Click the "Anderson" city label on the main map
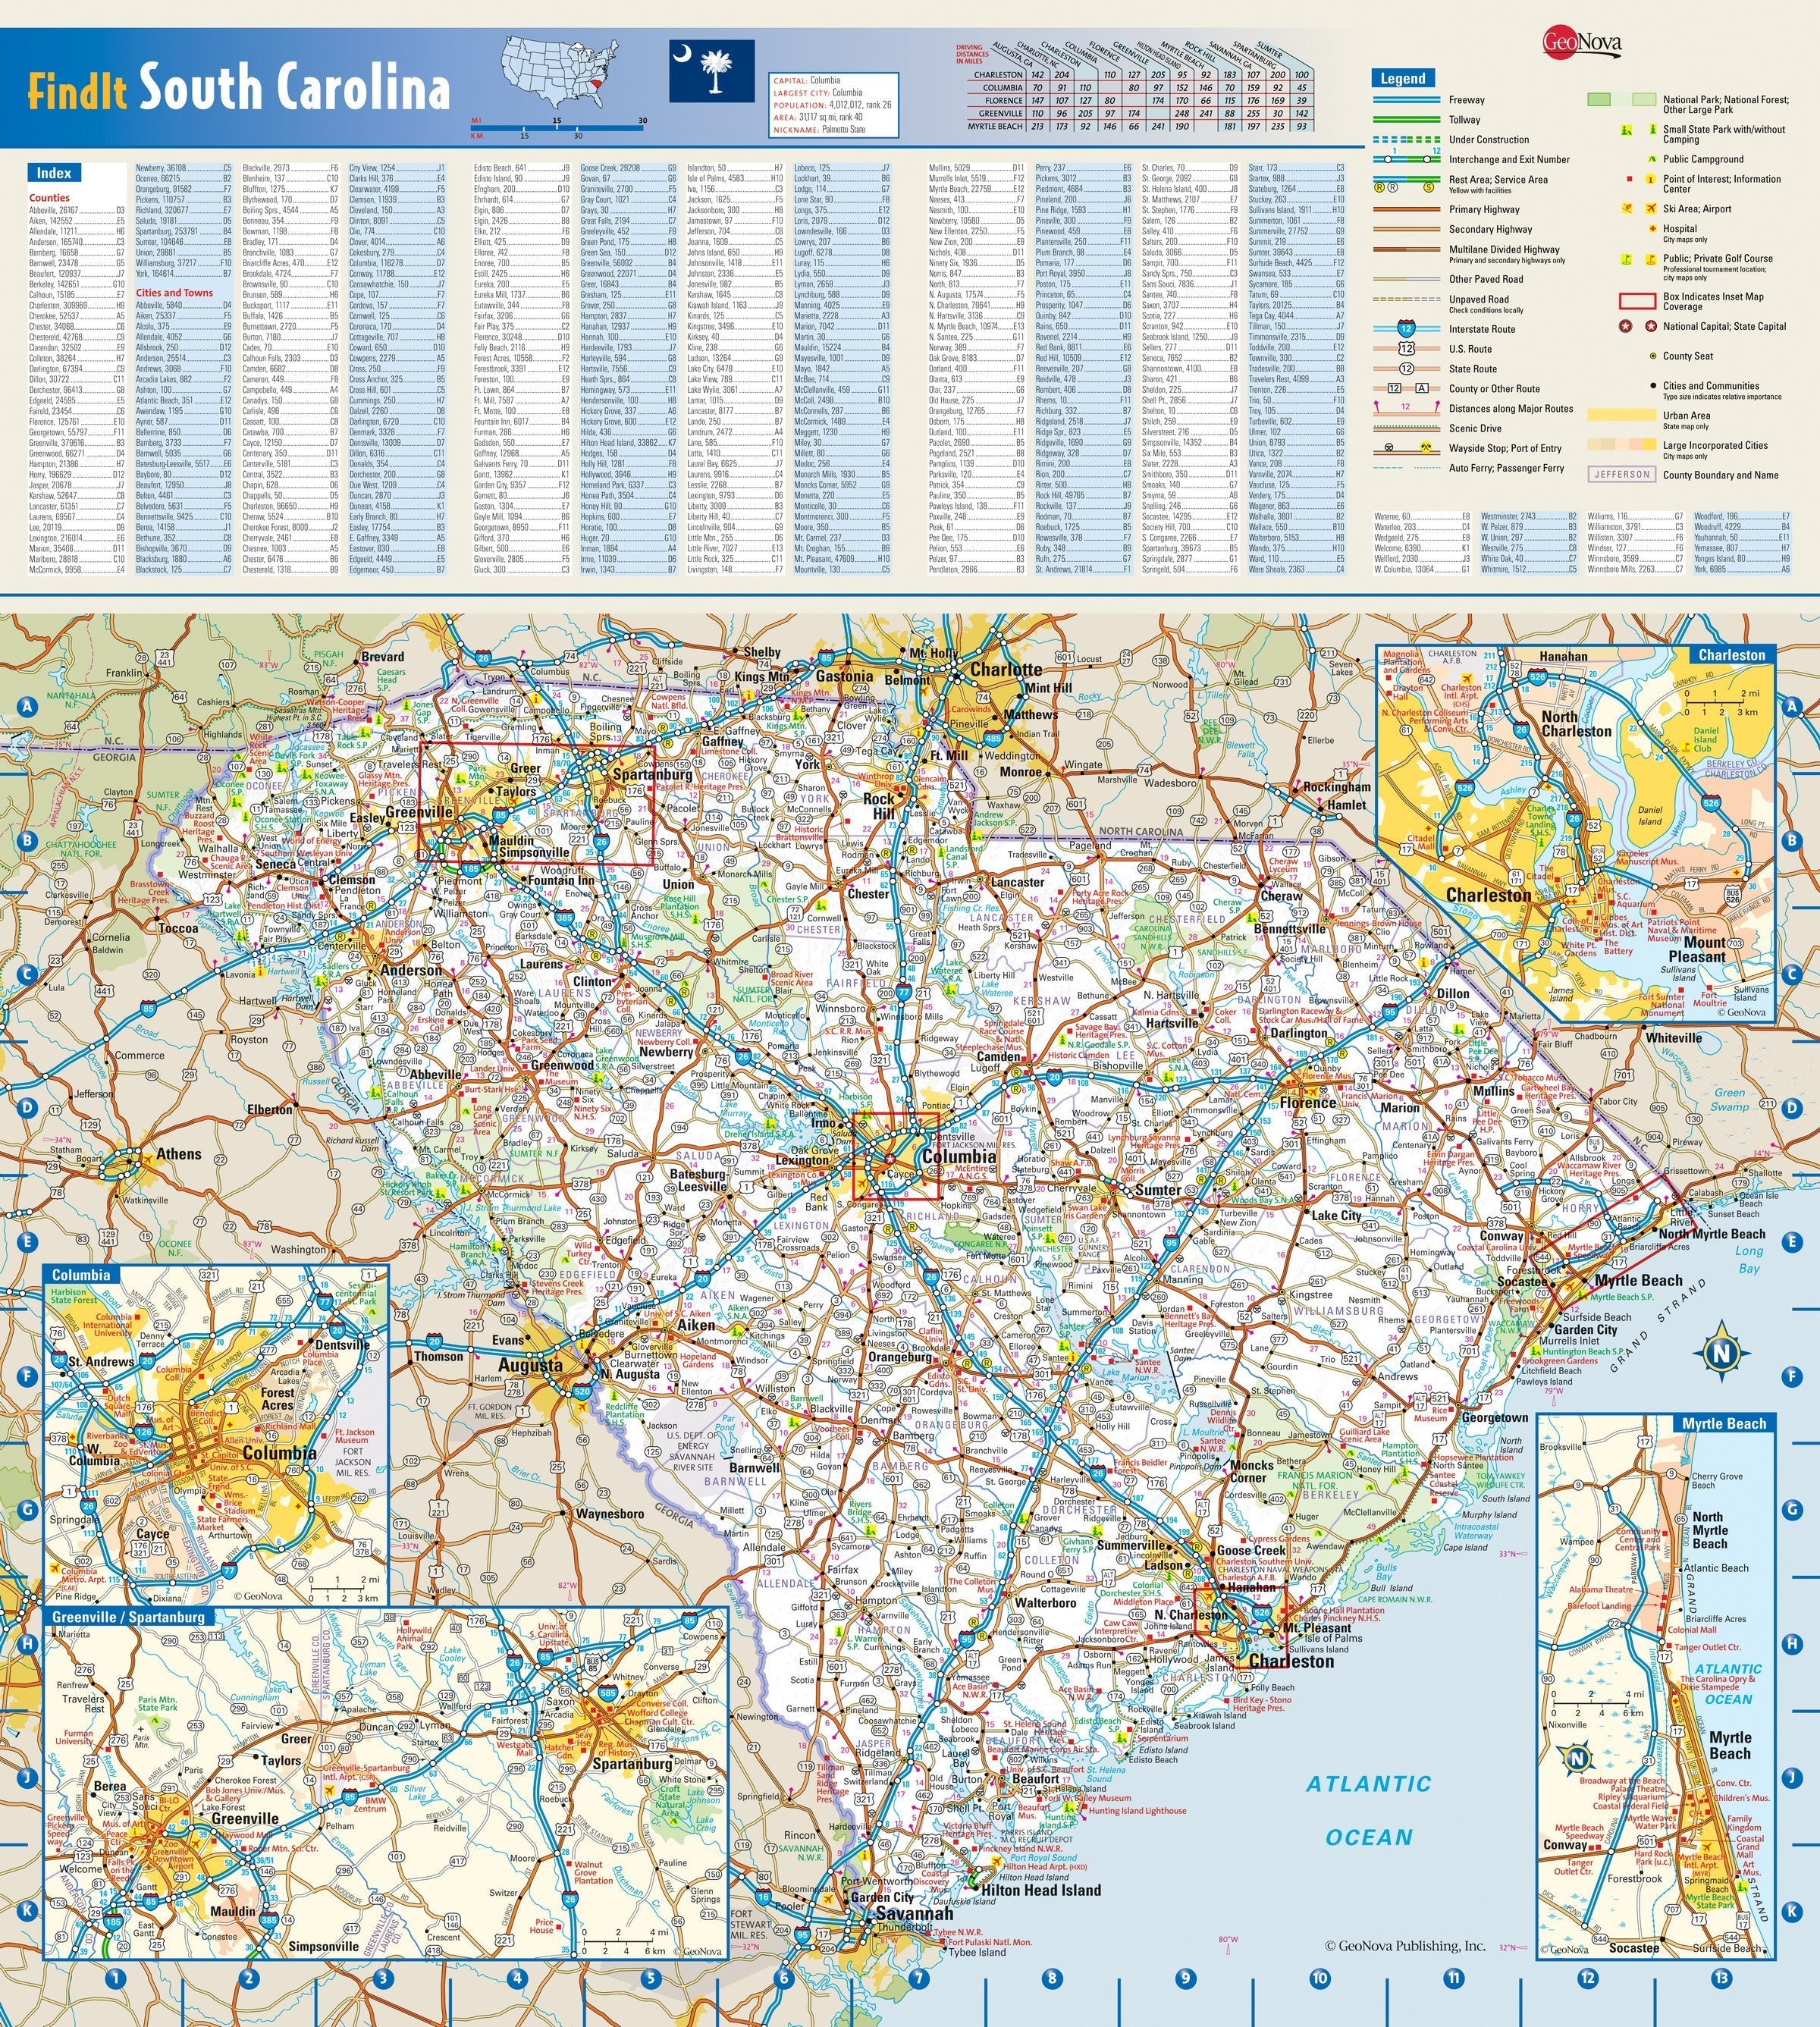The image size is (1820, 2027). coord(410,969)
